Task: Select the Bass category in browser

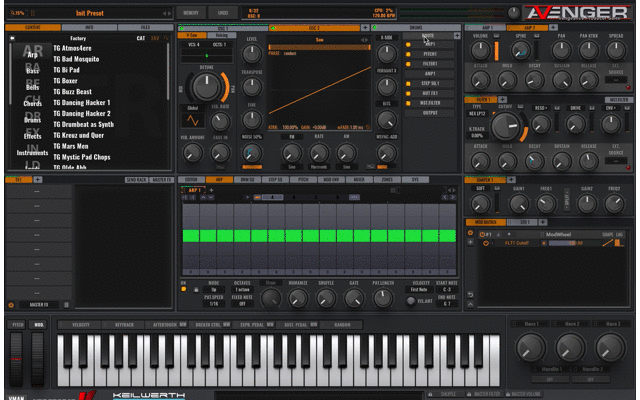Action: 33,69
